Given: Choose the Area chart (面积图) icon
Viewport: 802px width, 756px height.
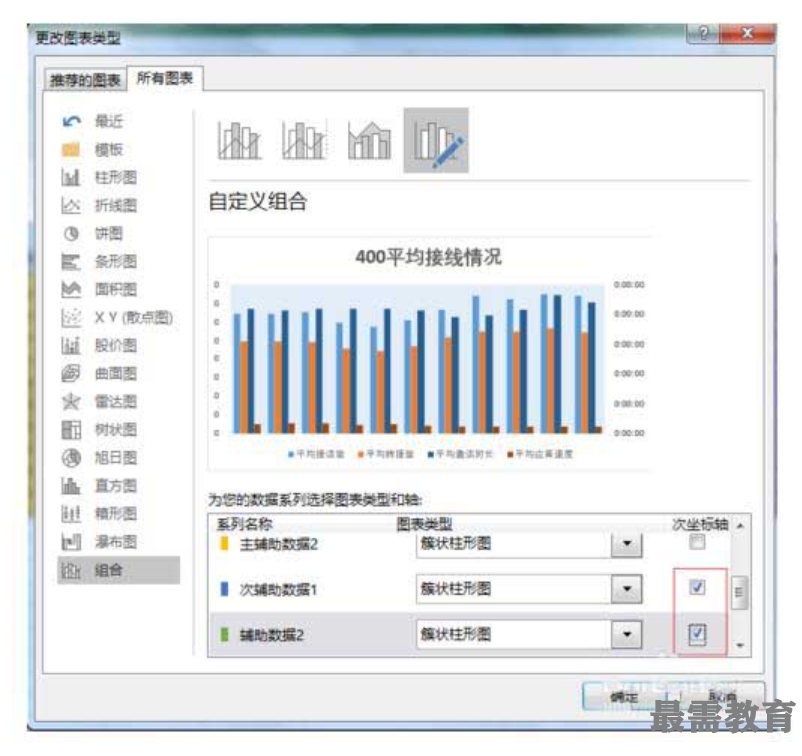Looking at the screenshot, I should 71,290.
